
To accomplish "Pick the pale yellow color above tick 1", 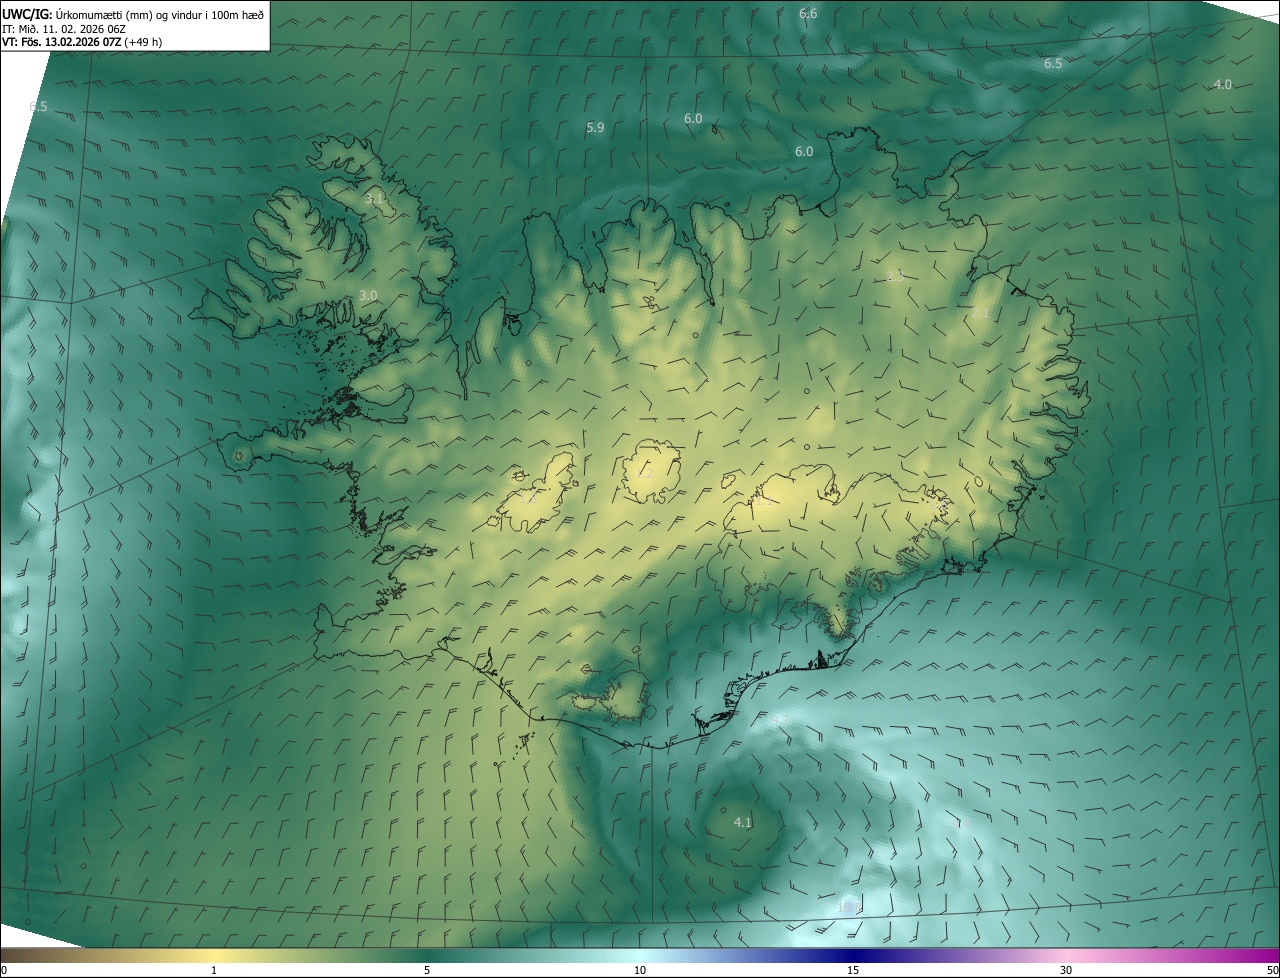I will pyautogui.click(x=214, y=956).
